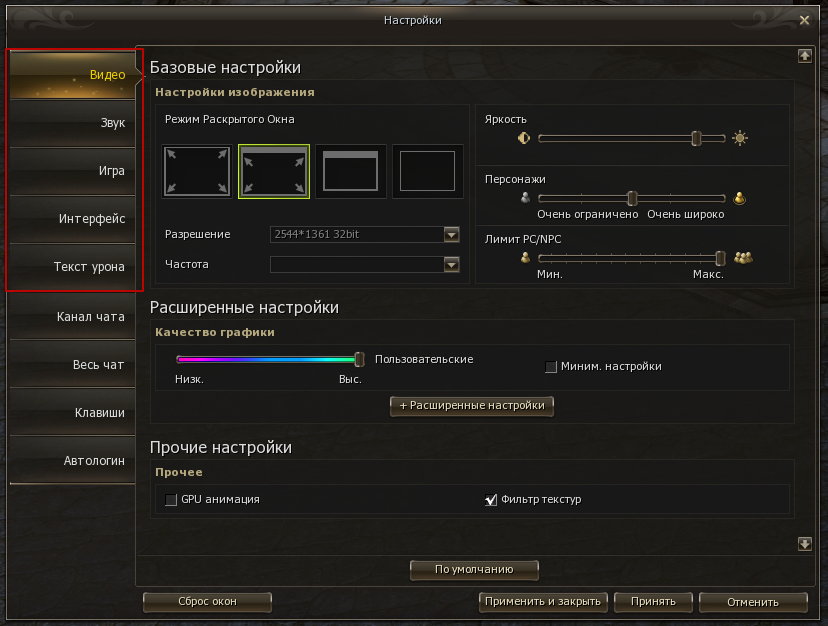Click the По умолчанию button
828x626 pixels.
(x=474, y=570)
